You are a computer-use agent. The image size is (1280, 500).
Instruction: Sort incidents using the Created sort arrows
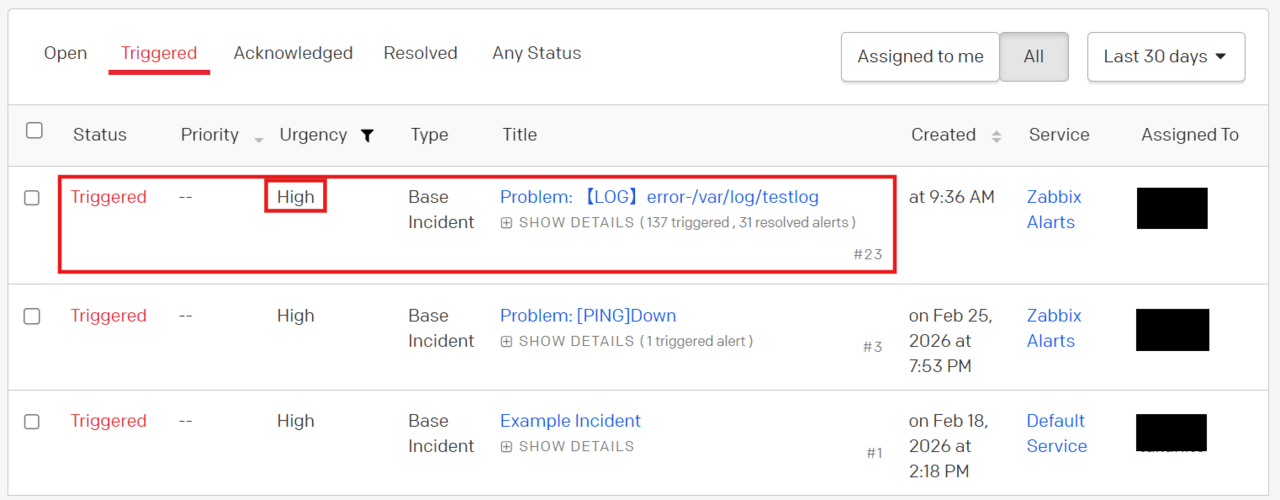tap(996, 136)
